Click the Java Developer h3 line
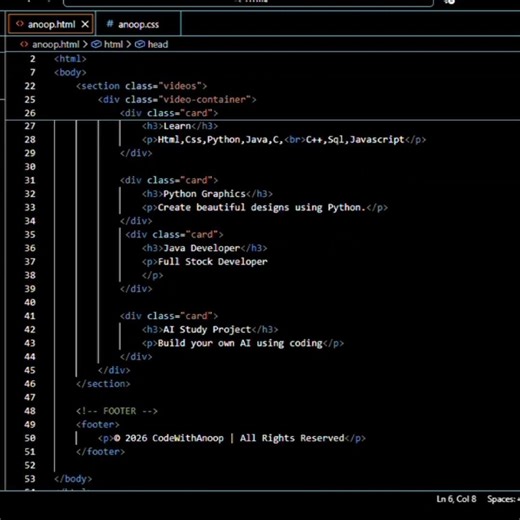Screen dimensions: 520x520 tap(205, 248)
